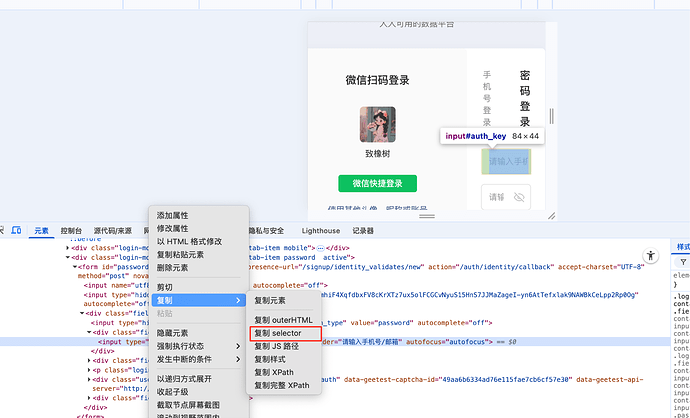Collapse the form id="password" node
This screenshot has width=690, height=418.
pos(75,267)
